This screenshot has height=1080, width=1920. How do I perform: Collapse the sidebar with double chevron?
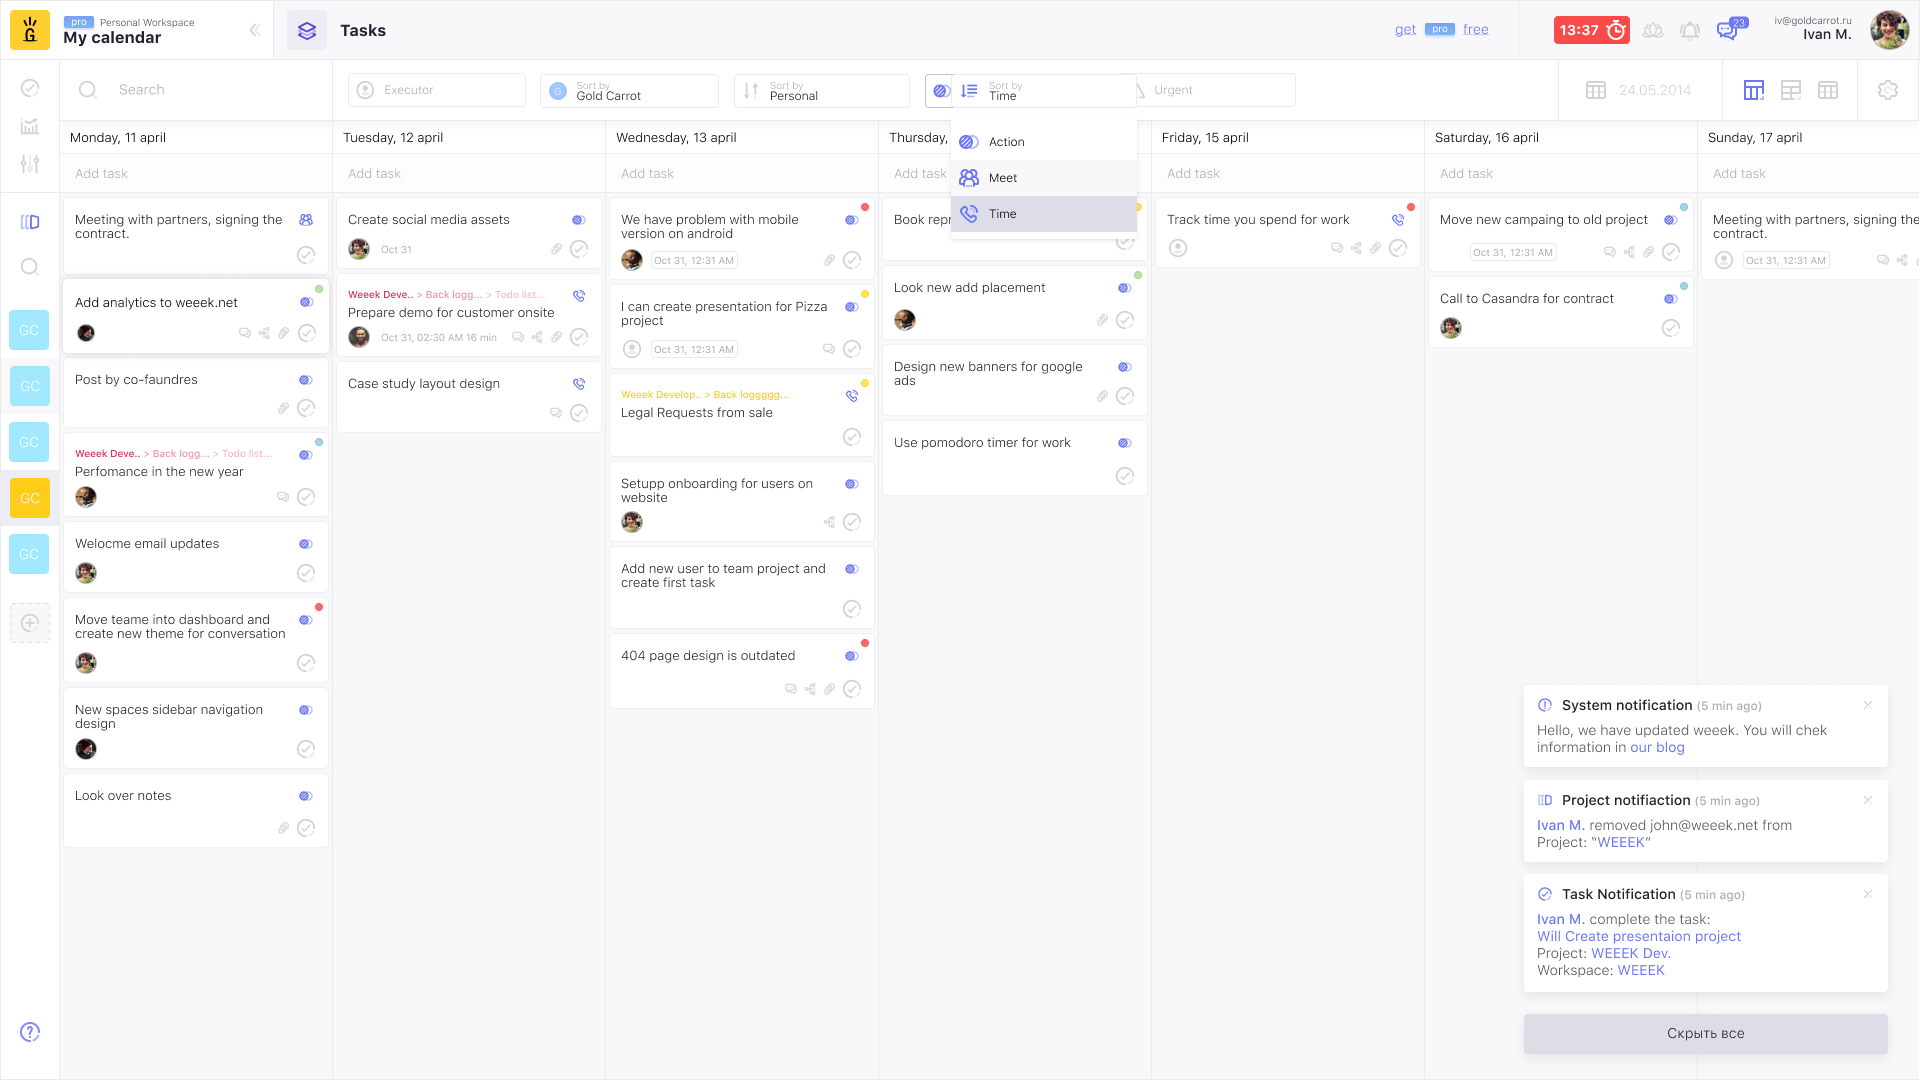254,30
